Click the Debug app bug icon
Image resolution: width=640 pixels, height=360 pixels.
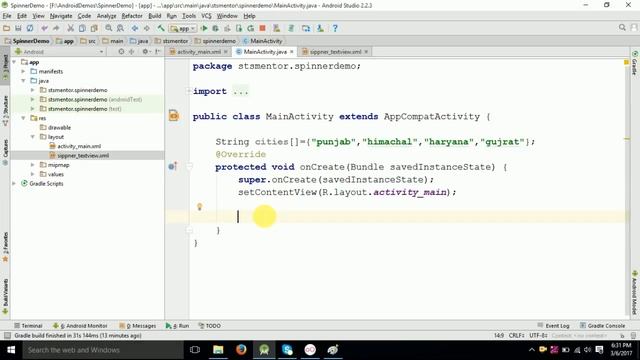pyautogui.click(x=215, y=28)
